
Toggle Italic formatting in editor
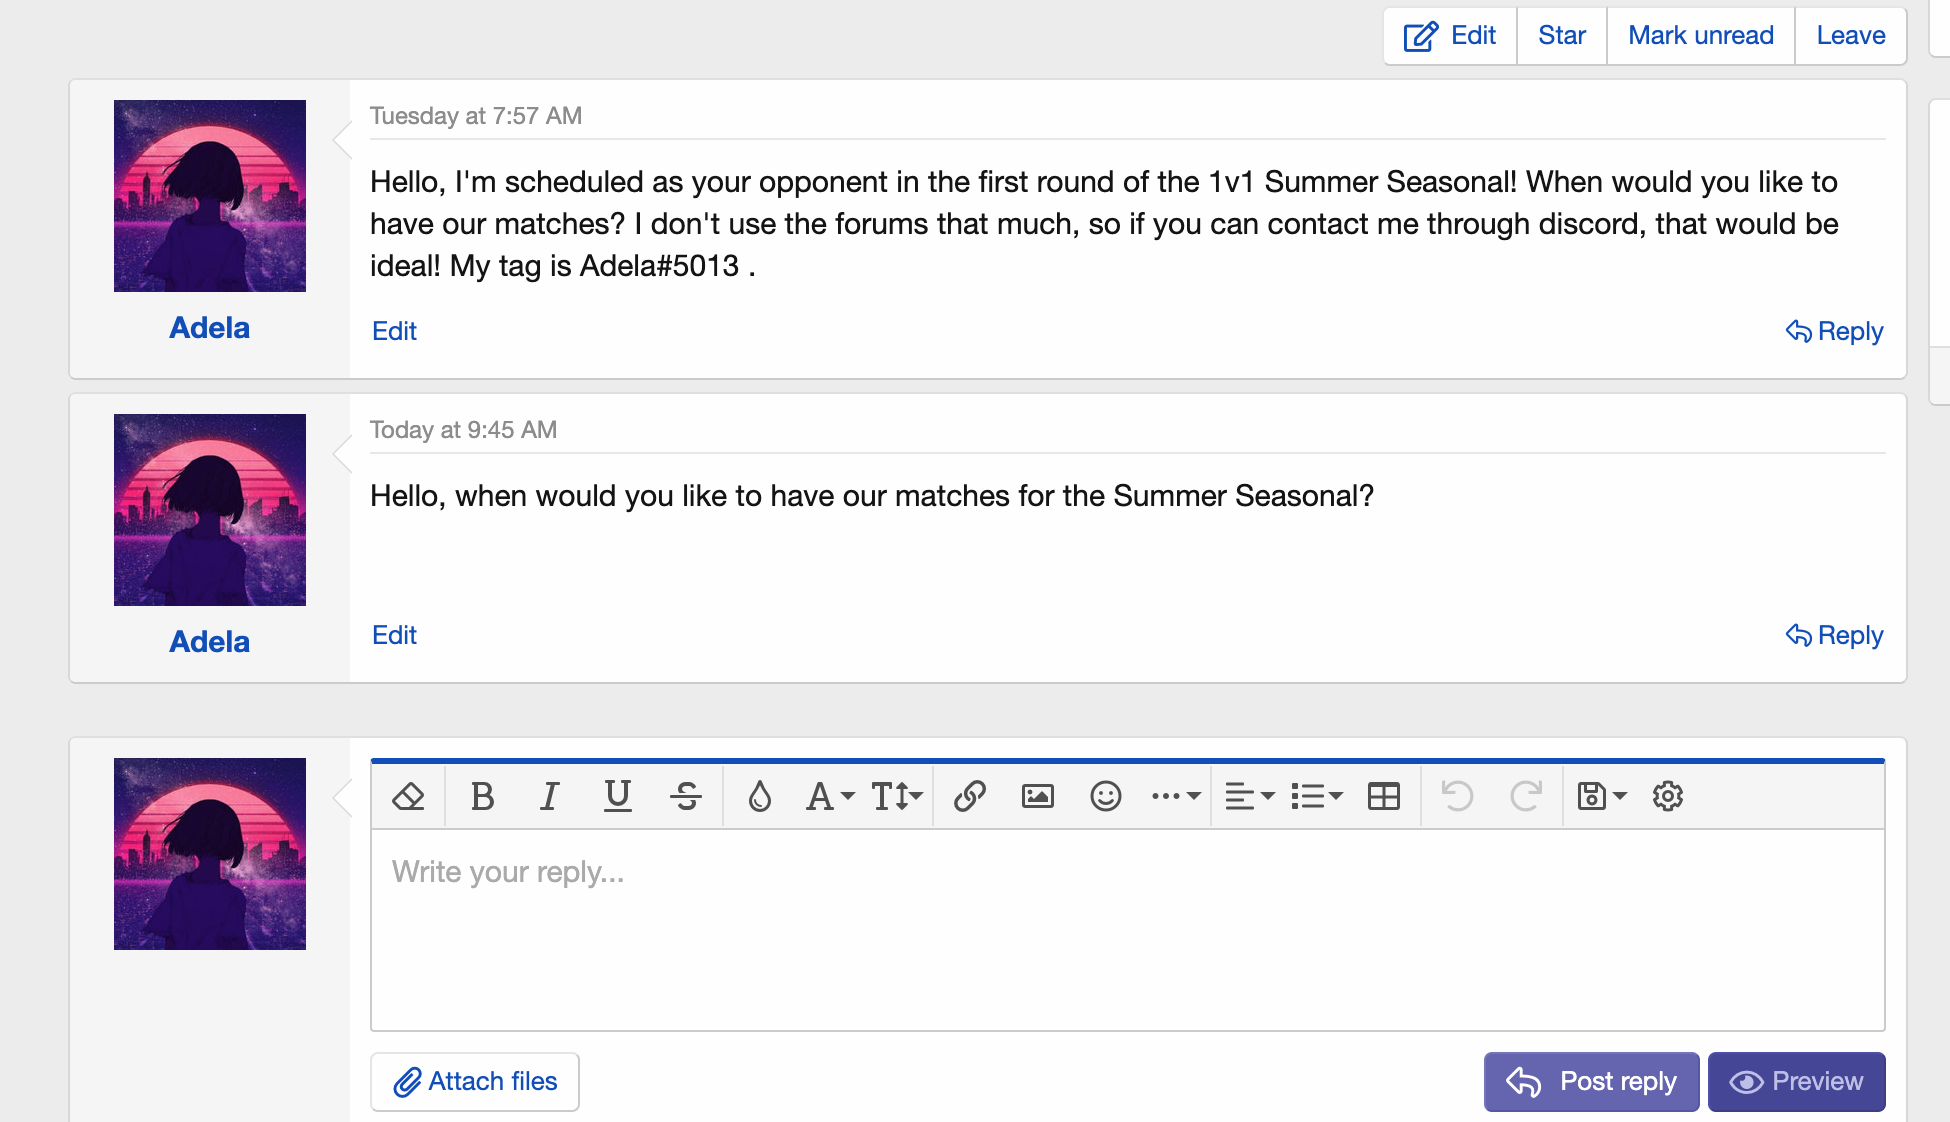(549, 797)
